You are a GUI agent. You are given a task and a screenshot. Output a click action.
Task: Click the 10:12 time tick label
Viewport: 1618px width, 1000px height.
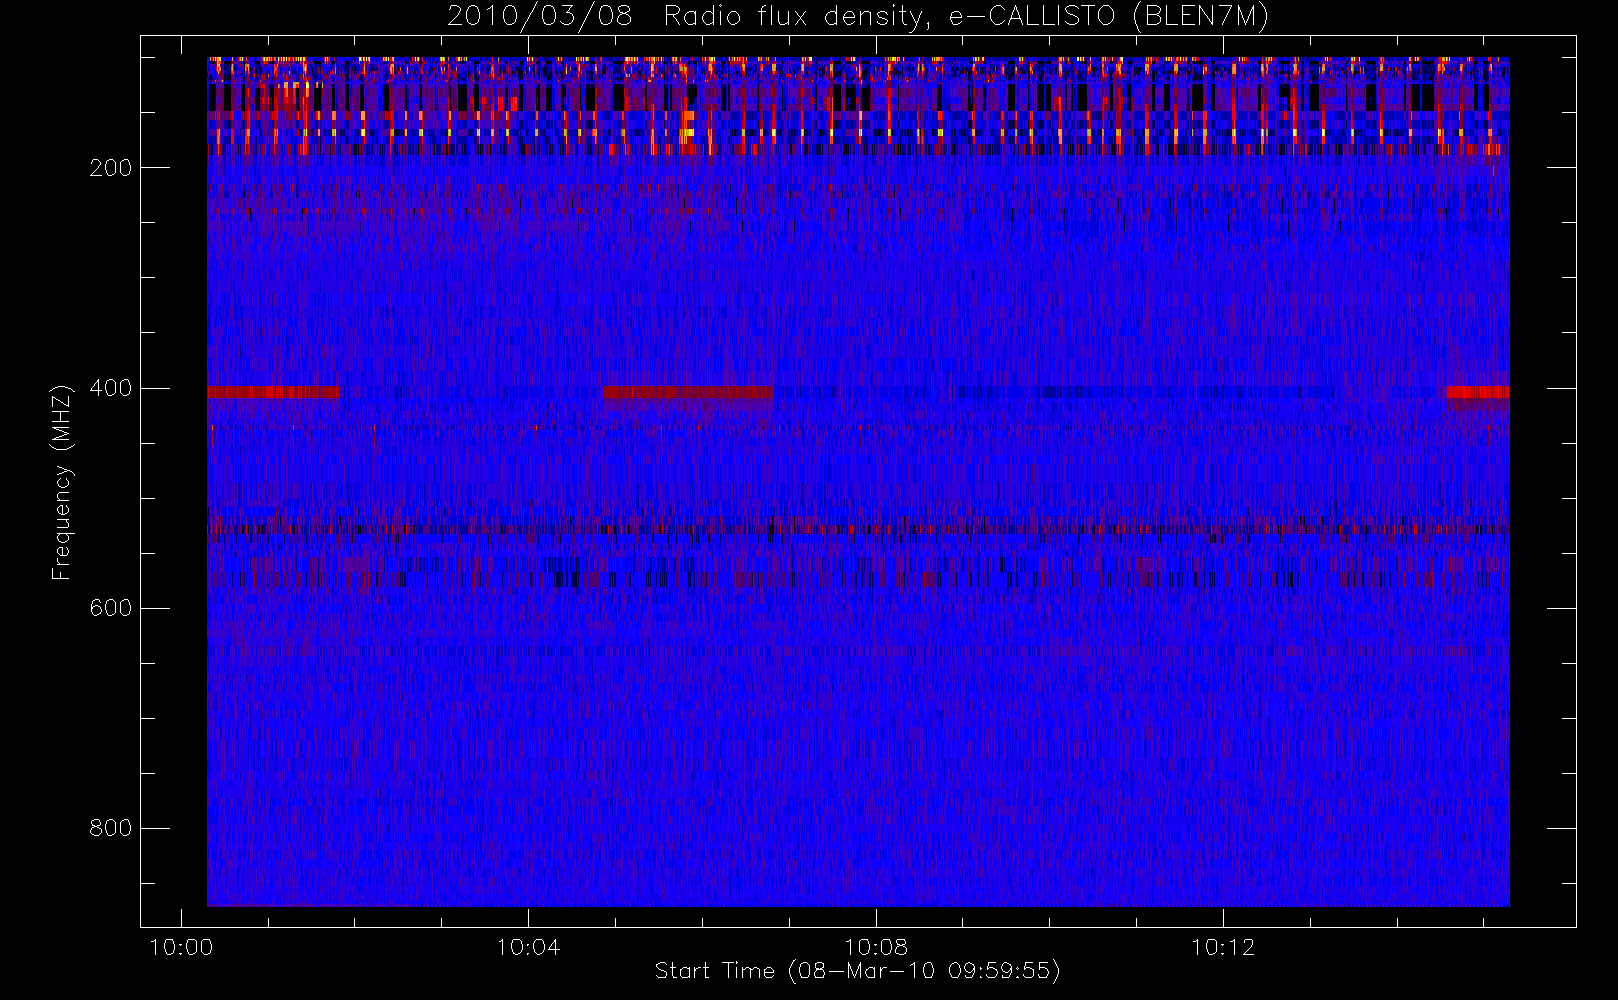pos(1223,947)
